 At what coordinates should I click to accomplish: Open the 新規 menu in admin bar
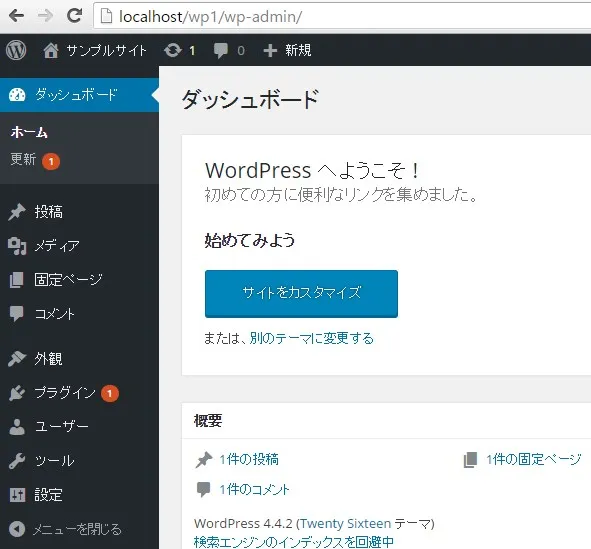[298, 50]
